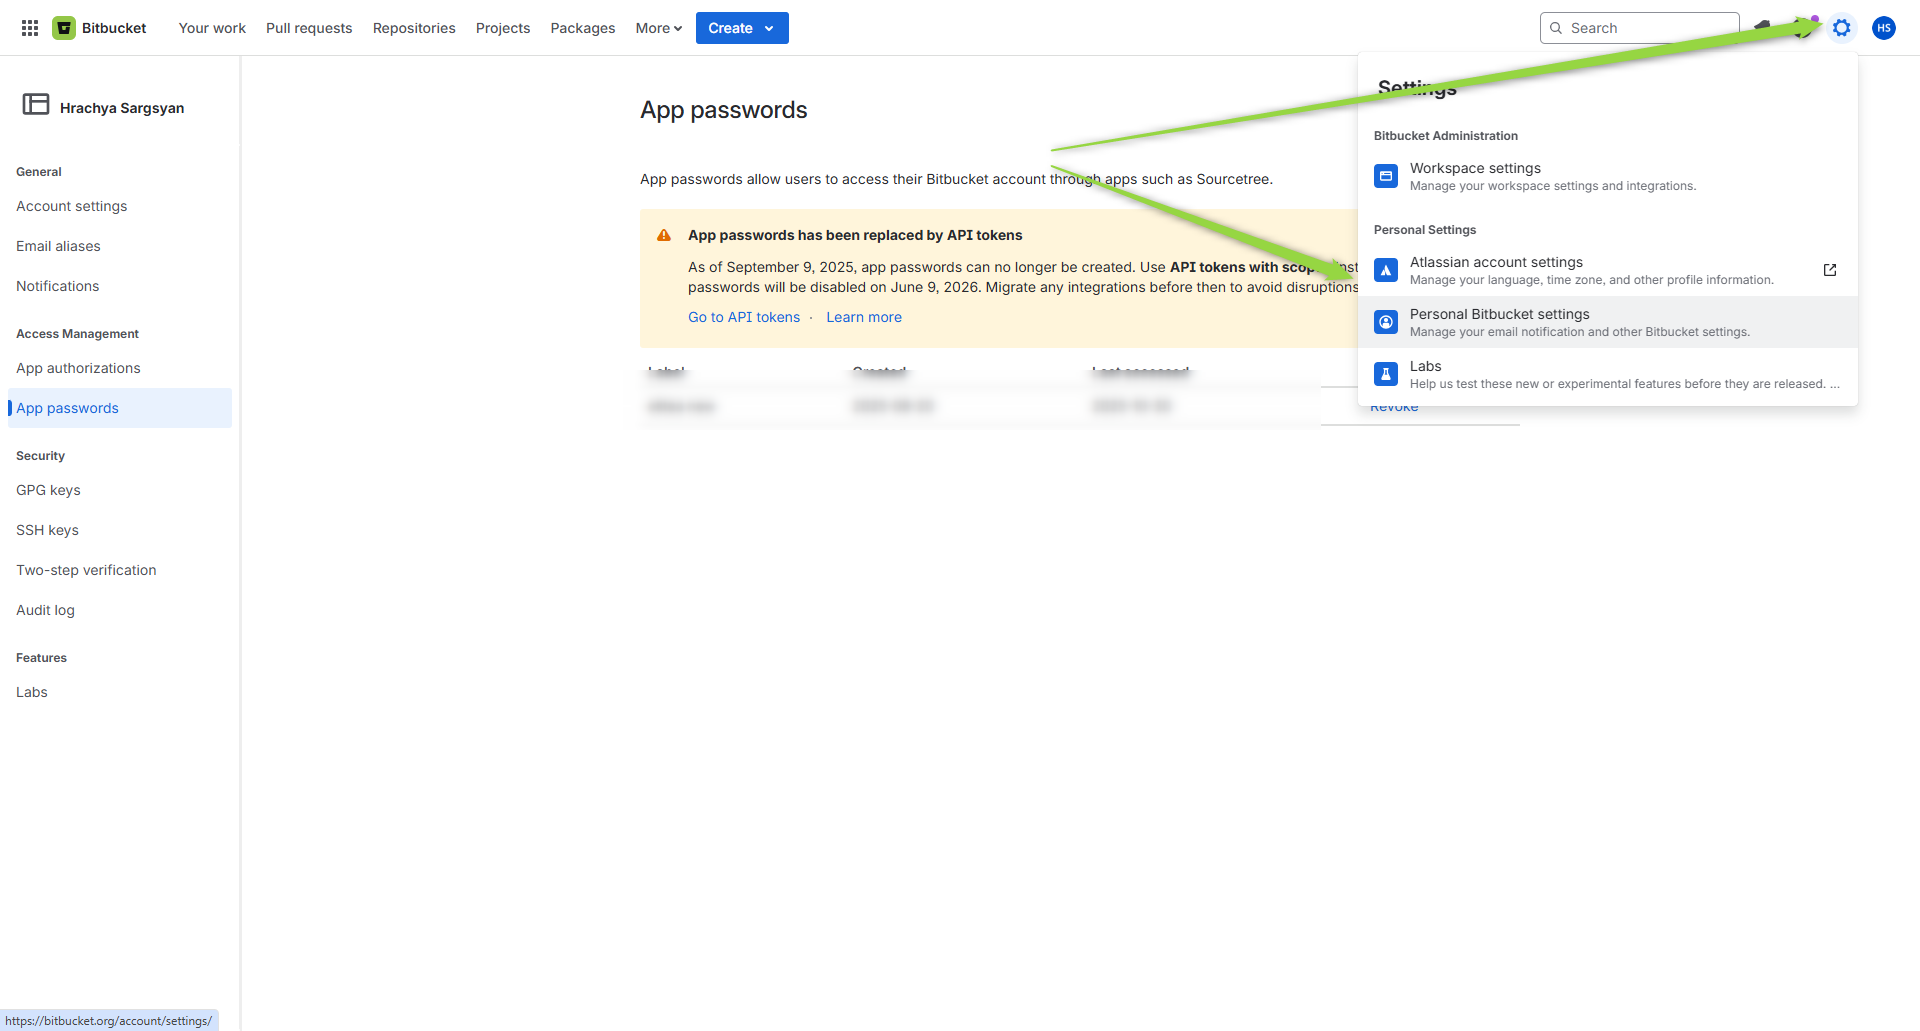The width and height of the screenshot is (1920, 1031).
Task: Open the HS profile avatar
Action: pyautogui.click(x=1884, y=28)
